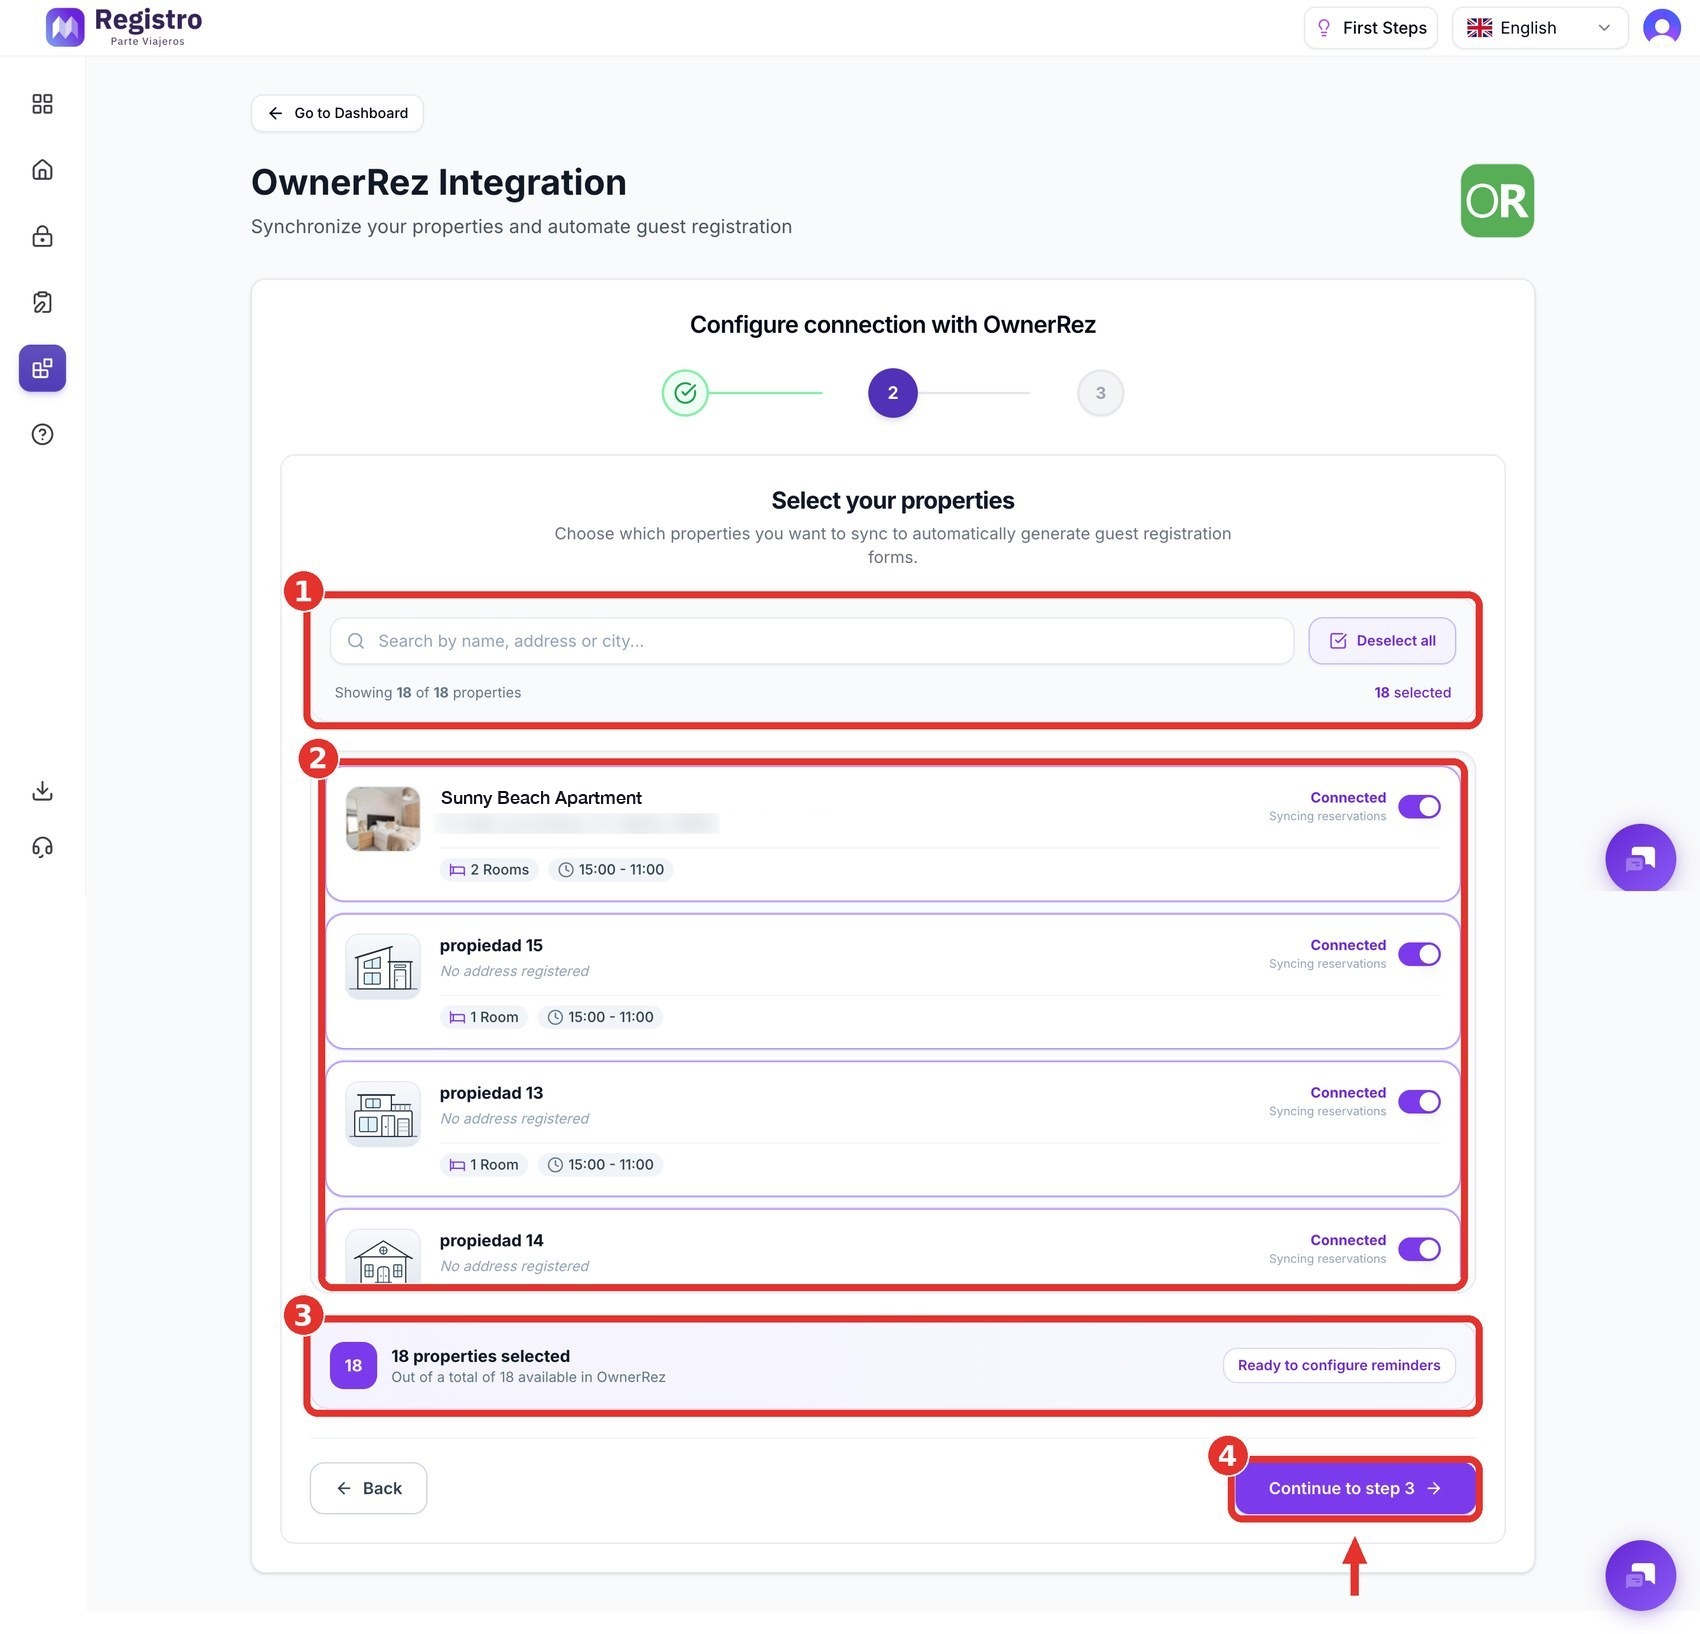Click the completed step one checkmark circle
The image size is (1700, 1634).
click(685, 393)
